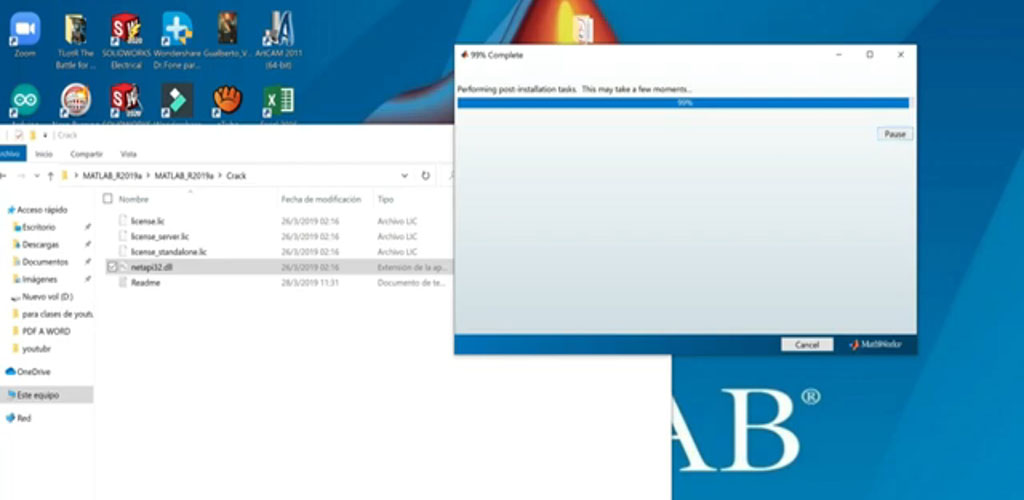1024x500 pixels.
Task: Navigate to the Crack breadcrumb segment
Action: 236,176
